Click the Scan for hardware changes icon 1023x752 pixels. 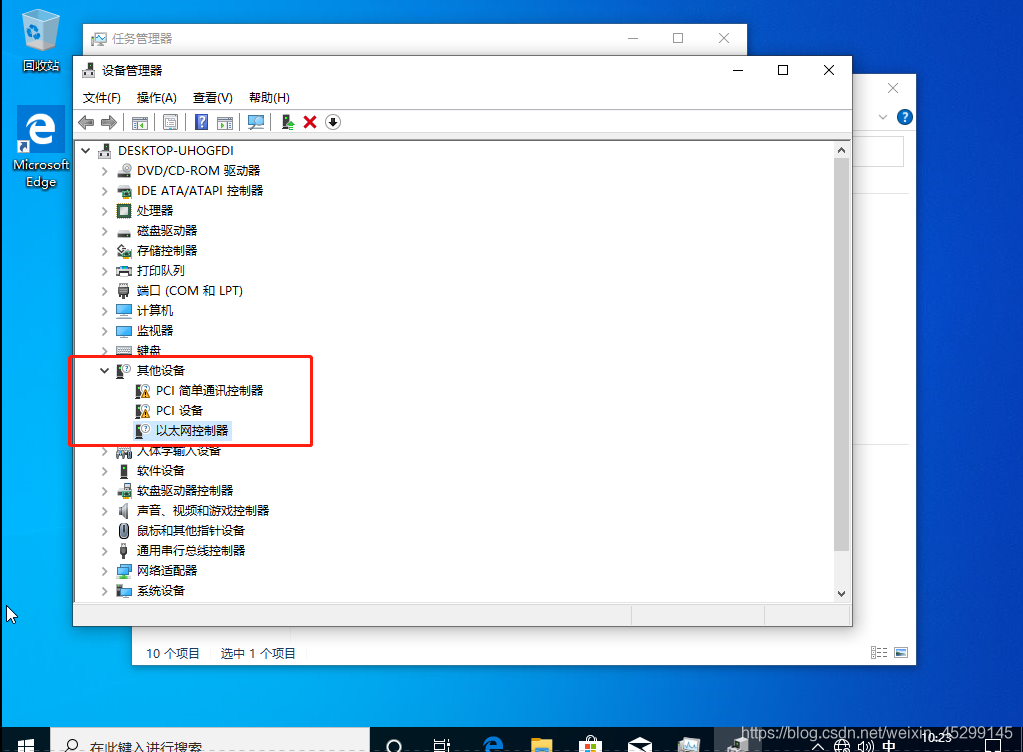256,122
